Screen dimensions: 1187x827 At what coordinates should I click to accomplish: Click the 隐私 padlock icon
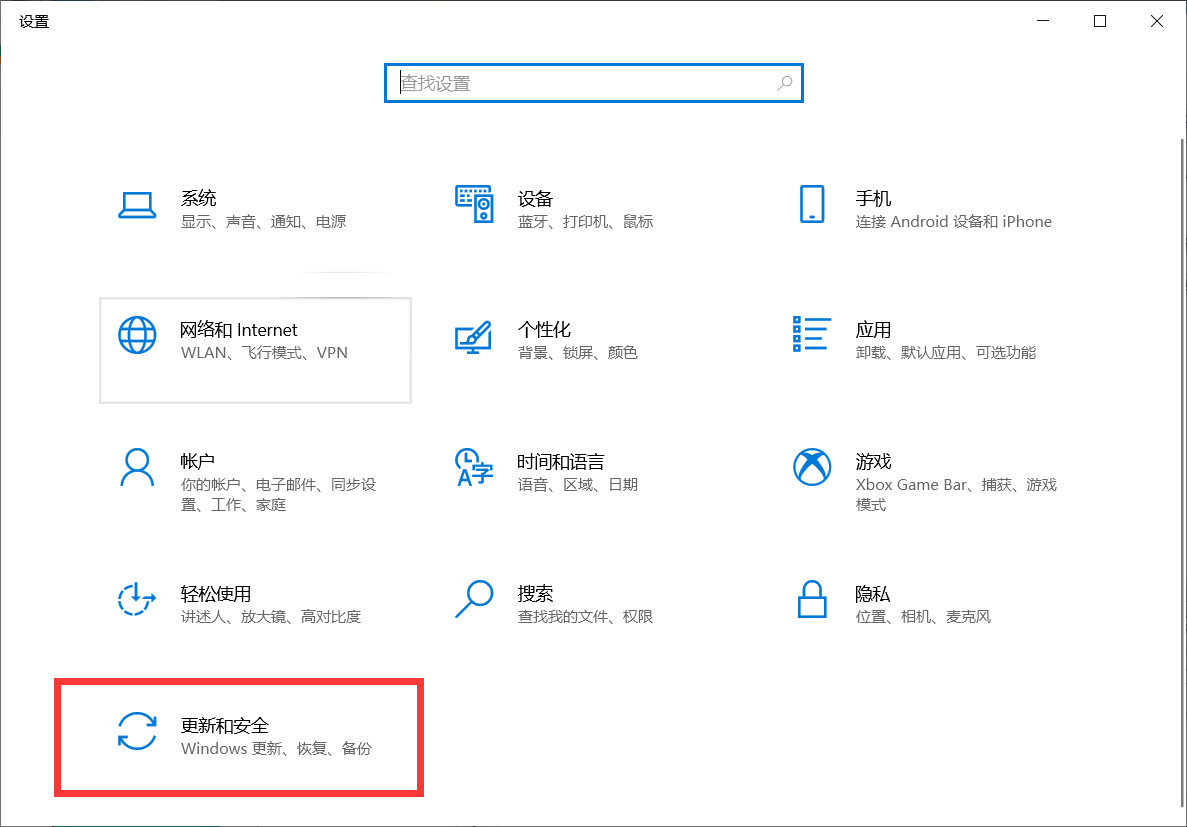point(811,599)
